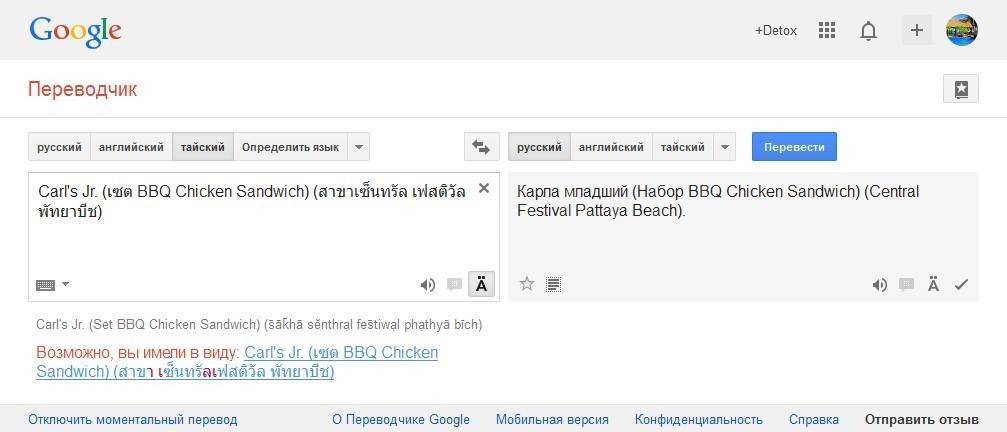
Task: Click inside the source text box
Action: (264, 237)
